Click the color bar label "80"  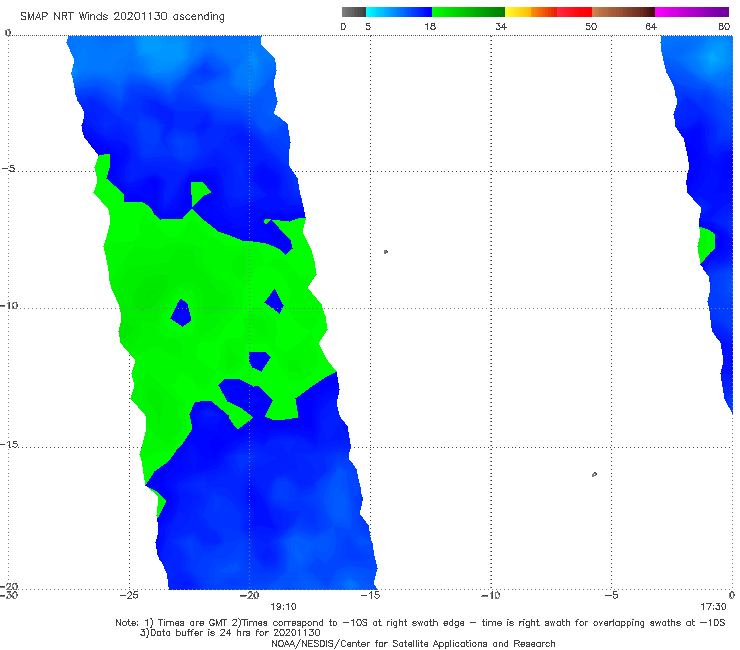724,26
